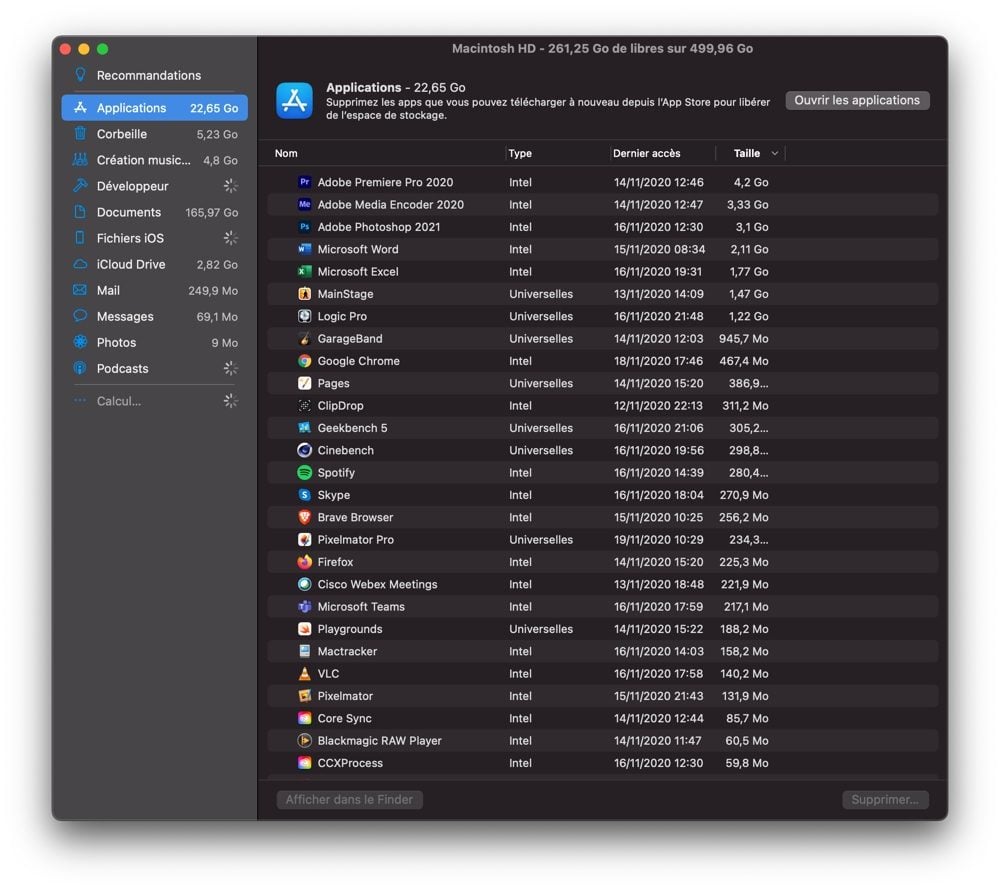Click the 165,97 Go Documents size
This screenshot has width=1000, height=890.
[x=212, y=212]
